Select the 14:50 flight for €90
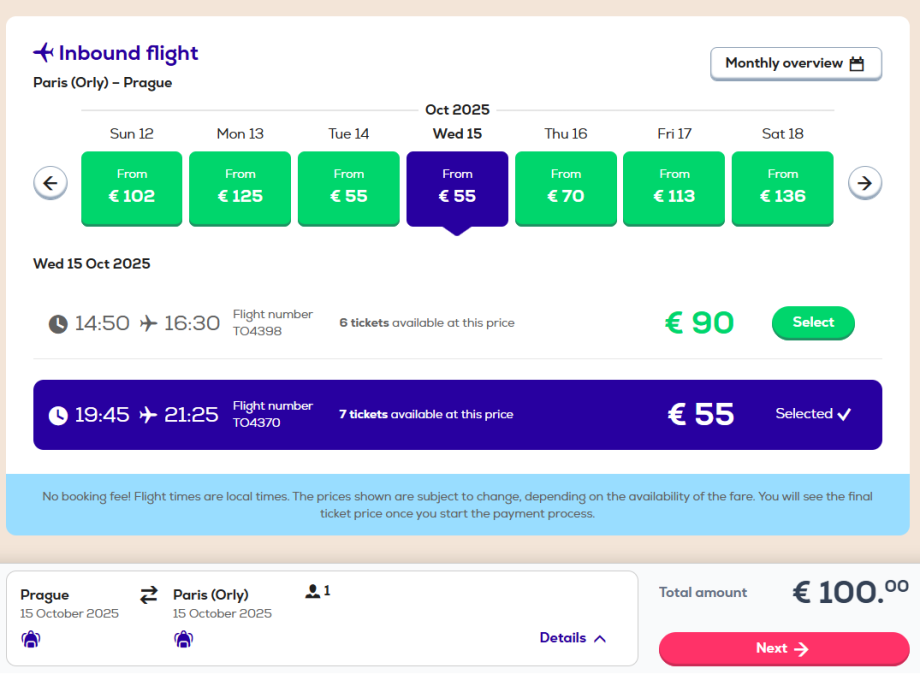920x686 pixels. [x=813, y=323]
